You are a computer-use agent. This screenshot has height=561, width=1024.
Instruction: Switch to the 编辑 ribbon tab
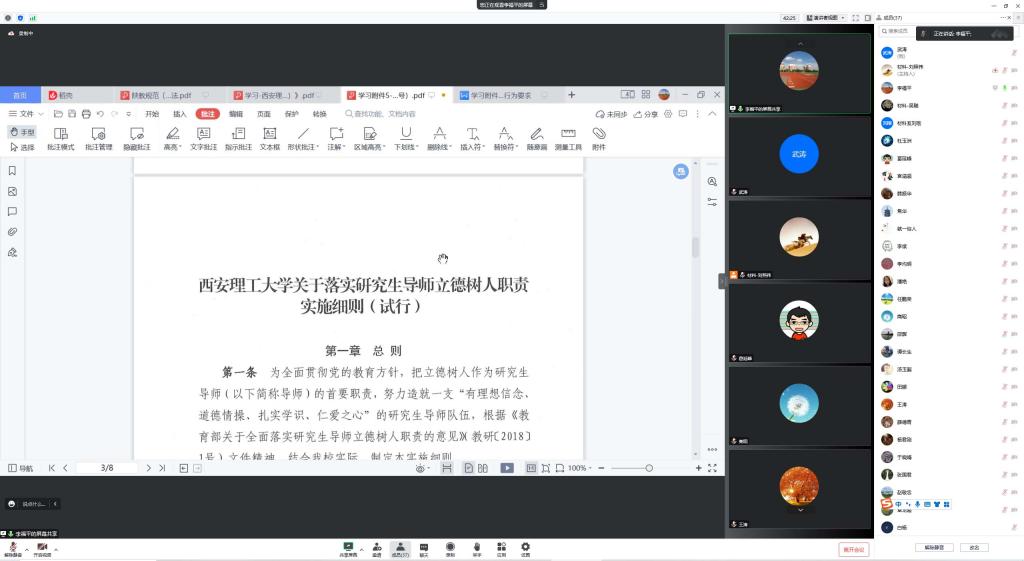coord(236,114)
